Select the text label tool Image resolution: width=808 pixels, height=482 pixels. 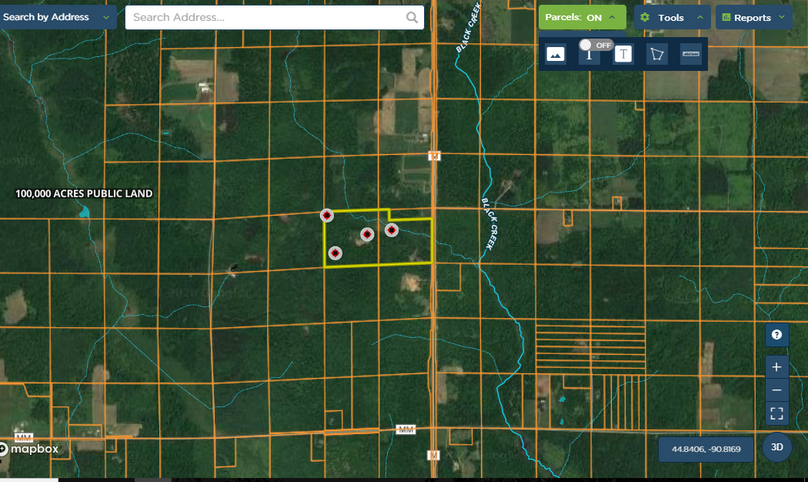[623, 54]
